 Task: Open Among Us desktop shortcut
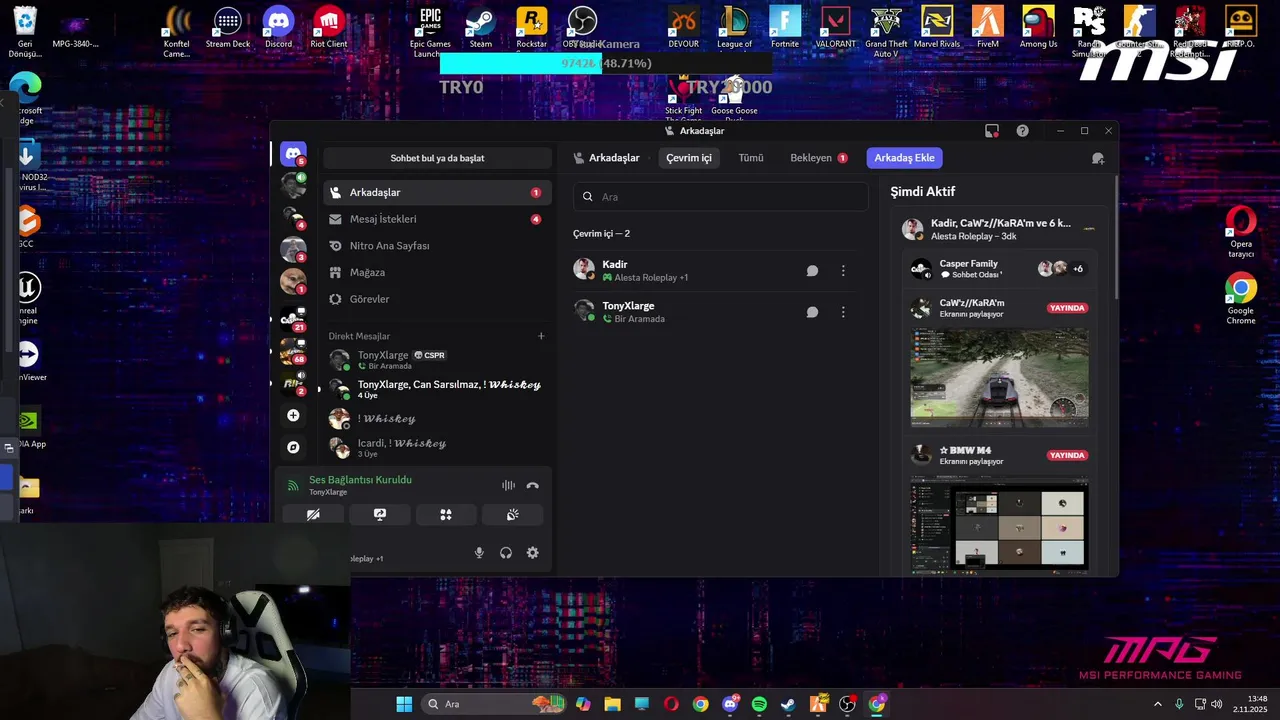click(x=1038, y=27)
